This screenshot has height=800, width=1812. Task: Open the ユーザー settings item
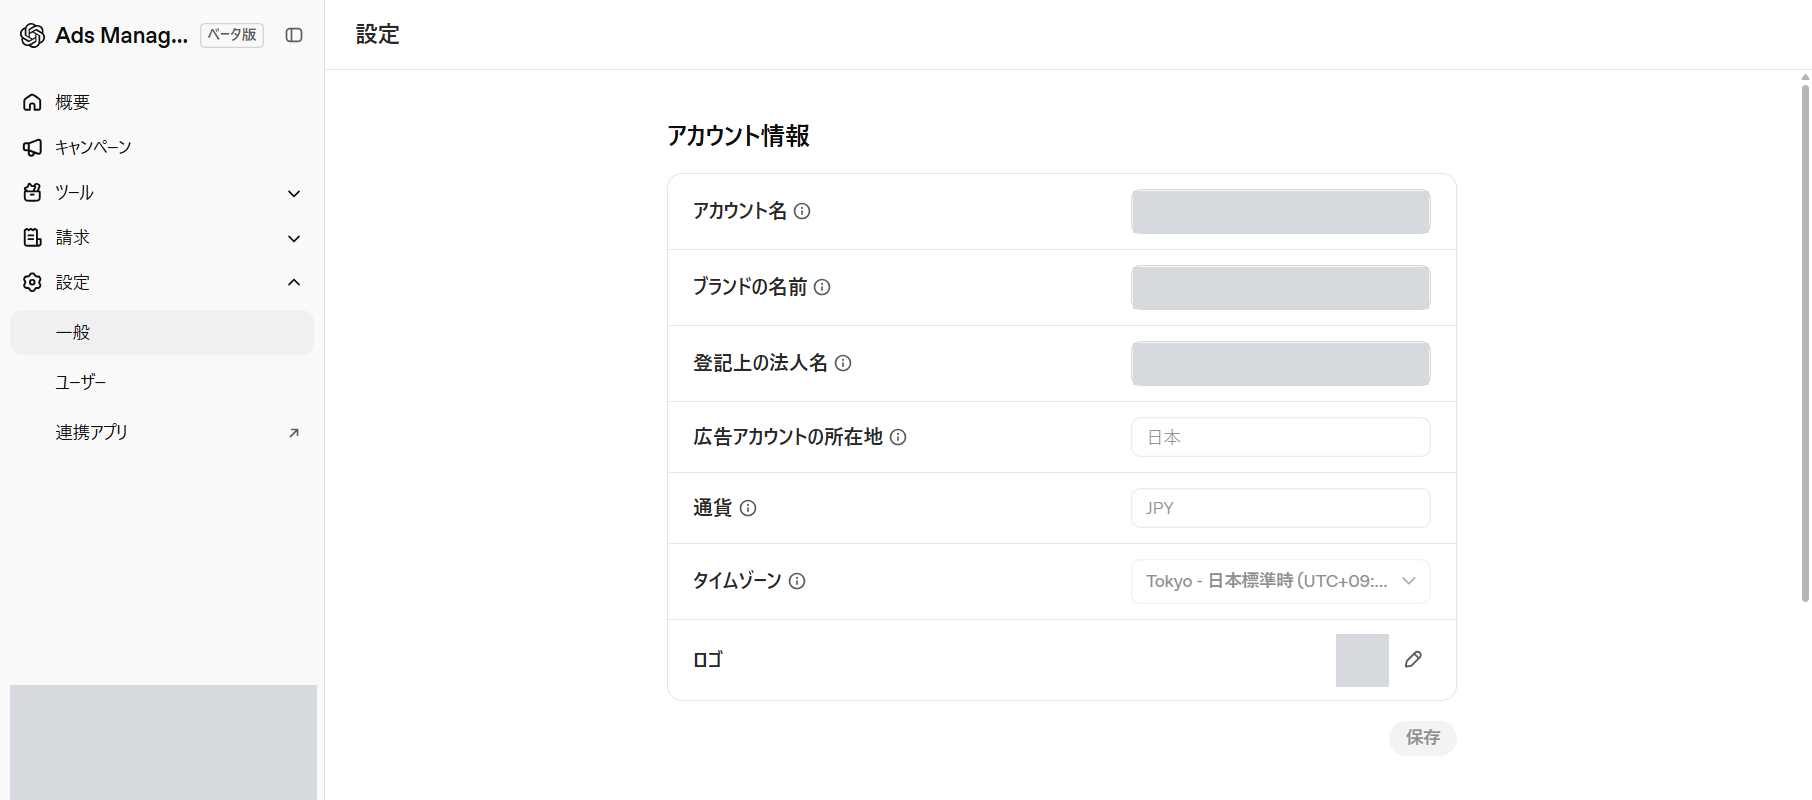[162, 382]
